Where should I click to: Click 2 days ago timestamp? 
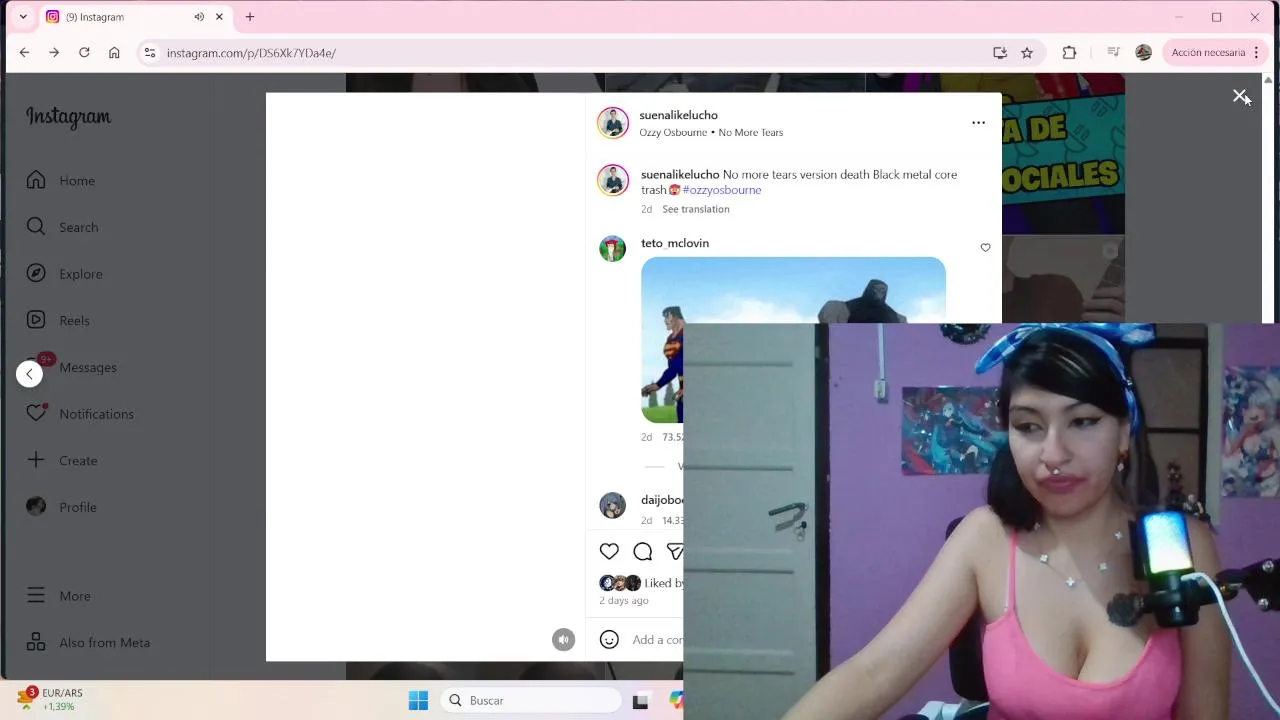click(624, 600)
